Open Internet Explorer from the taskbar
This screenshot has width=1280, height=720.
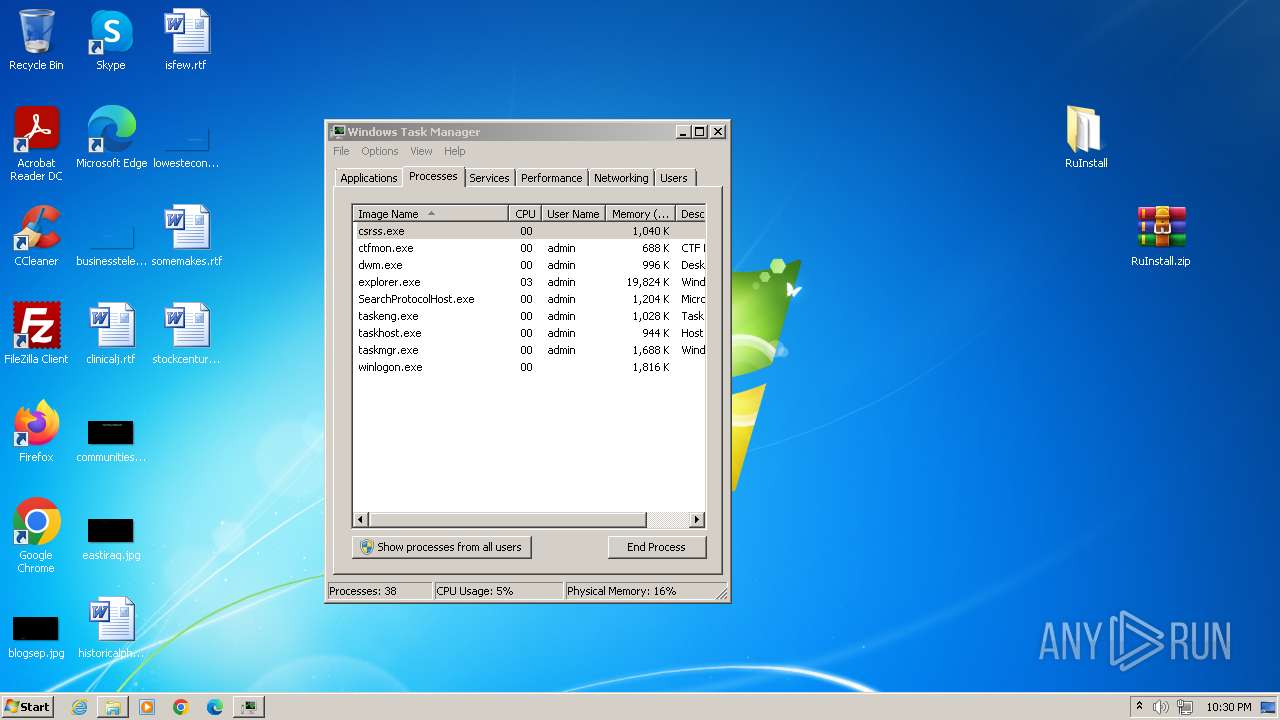(79, 707)
